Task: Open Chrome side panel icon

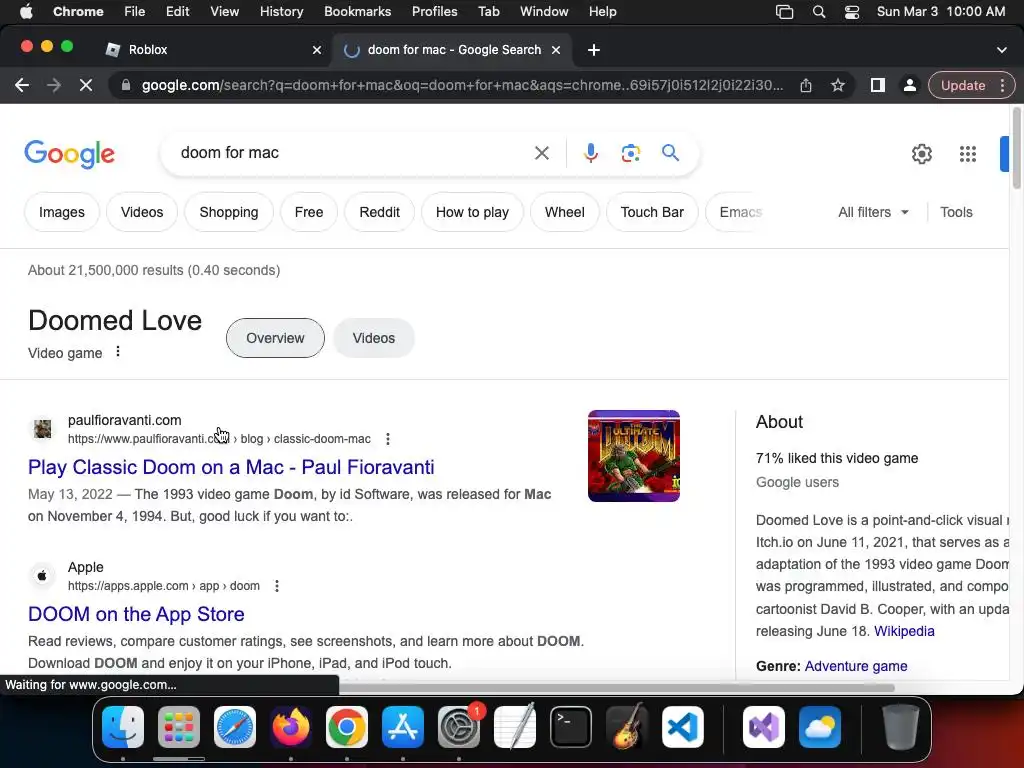Action: tap(878, 85)
